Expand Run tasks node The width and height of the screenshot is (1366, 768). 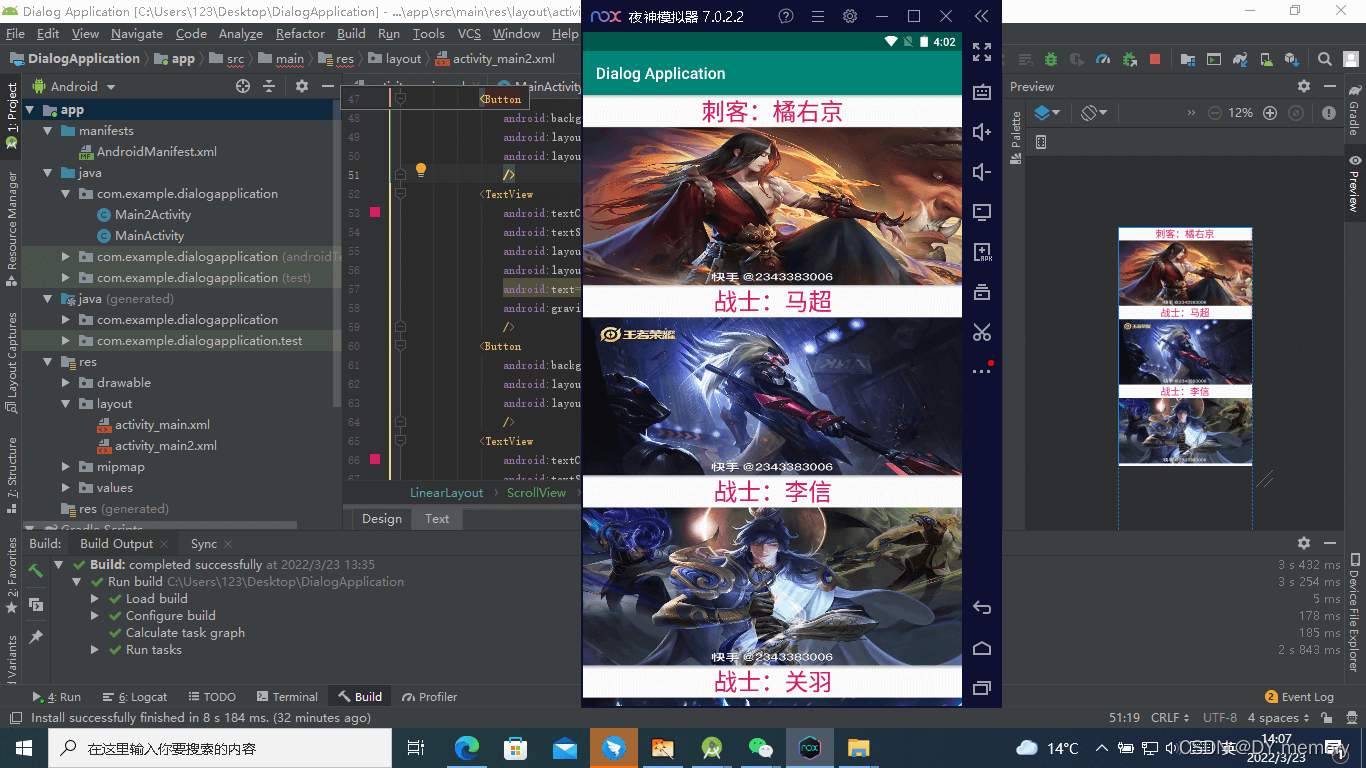pos(95,650)
